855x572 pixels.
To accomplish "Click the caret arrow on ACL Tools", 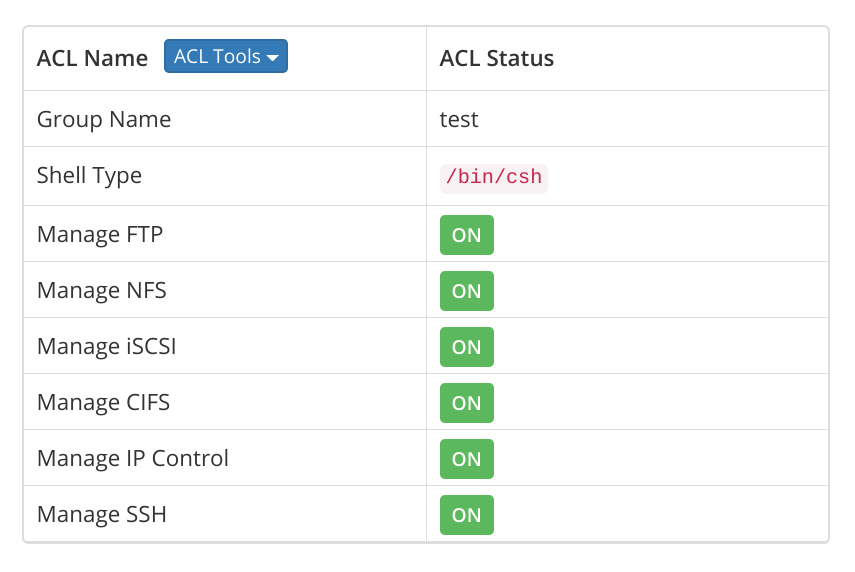I will point(273,58).
